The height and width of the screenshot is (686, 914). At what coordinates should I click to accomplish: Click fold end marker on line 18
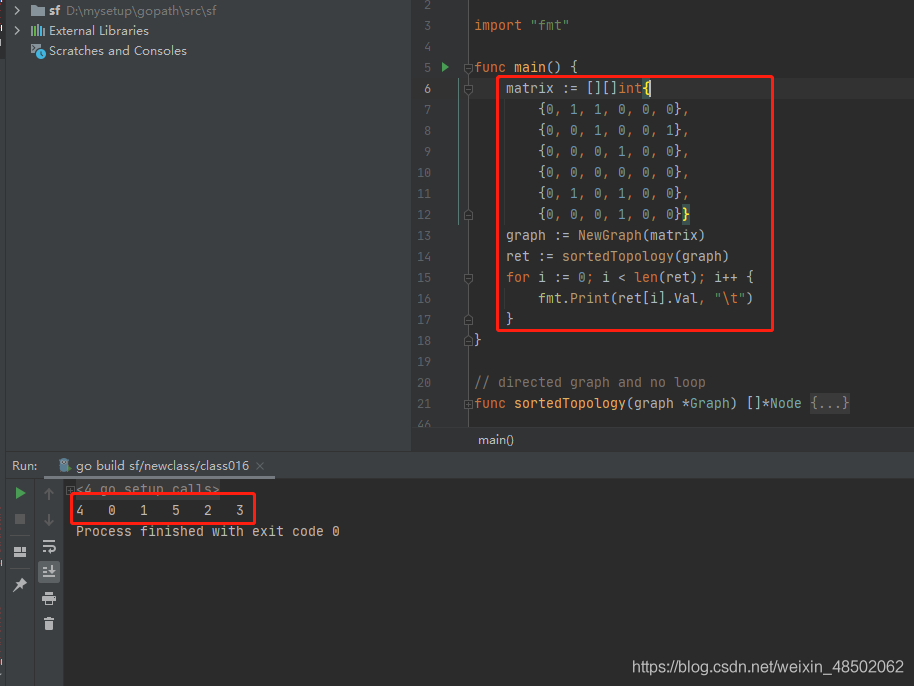pos(468,341)
